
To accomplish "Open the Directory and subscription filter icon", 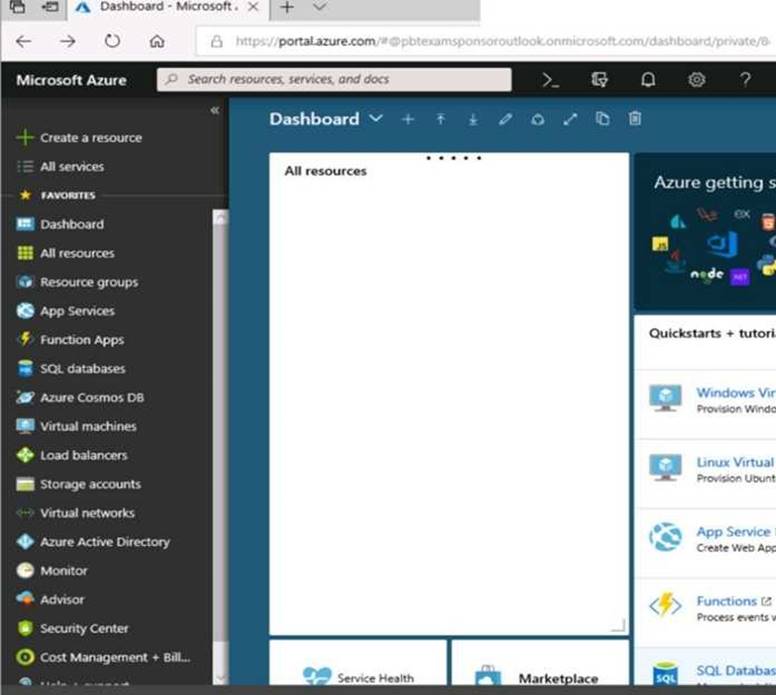I will 599,80.
